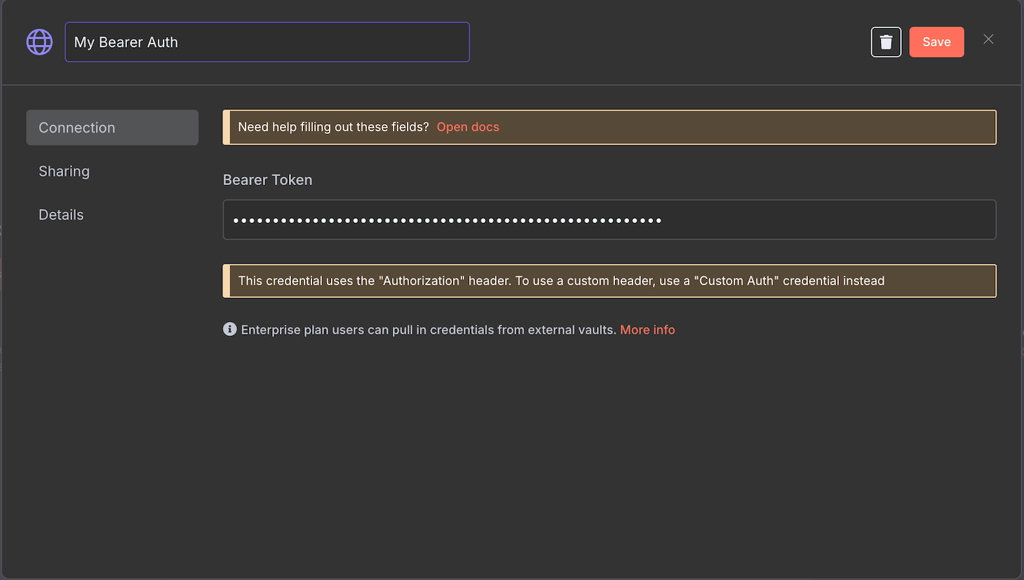
Task: Click the globe credential type icon
Action: (x=39, y=42)
